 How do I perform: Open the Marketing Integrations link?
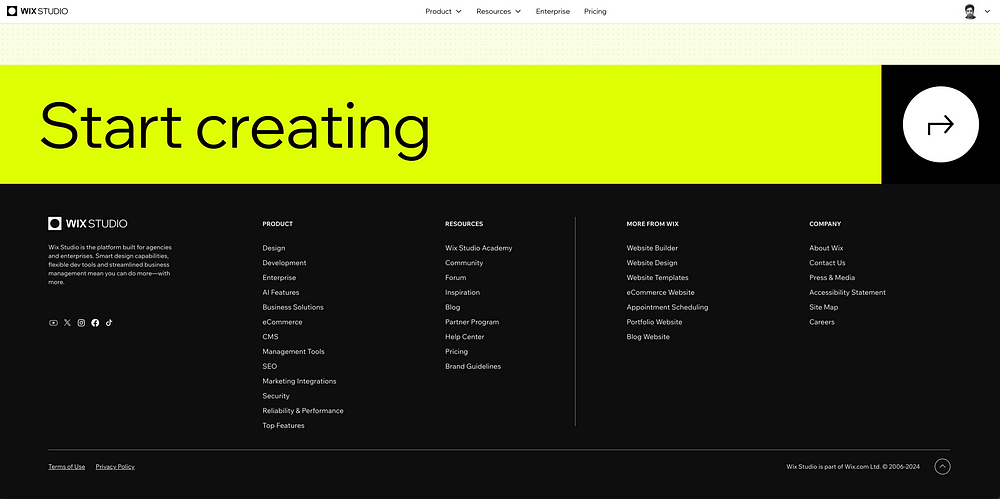299,381
